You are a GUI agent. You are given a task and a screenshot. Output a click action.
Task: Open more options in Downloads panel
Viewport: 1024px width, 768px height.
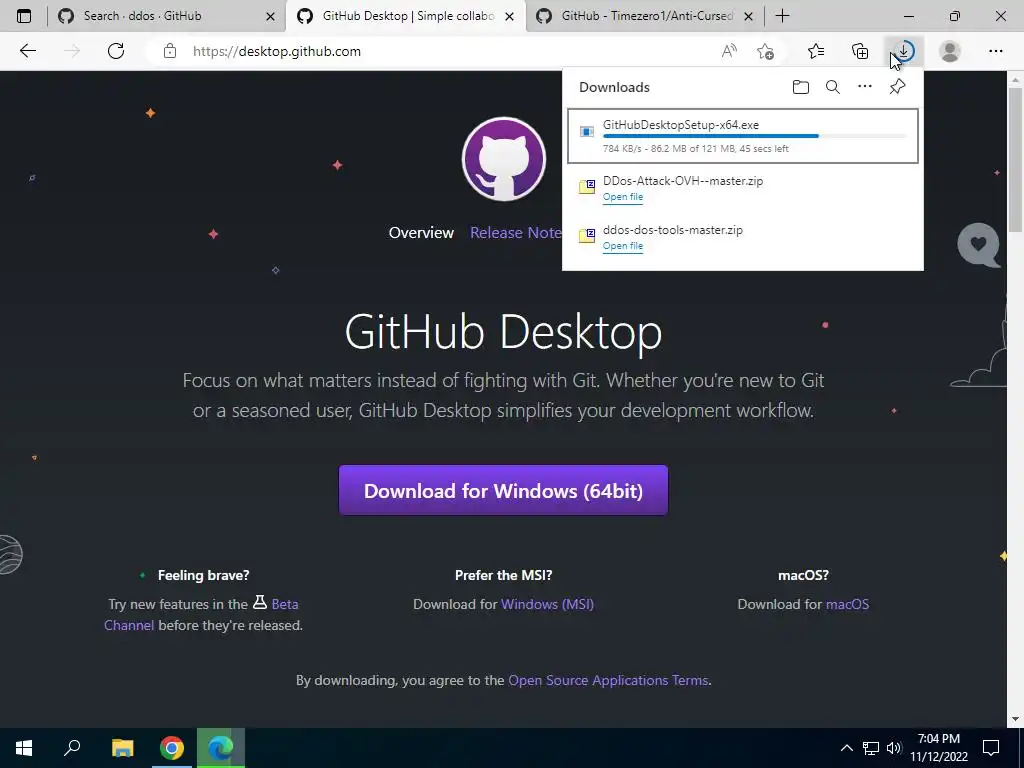865,86
